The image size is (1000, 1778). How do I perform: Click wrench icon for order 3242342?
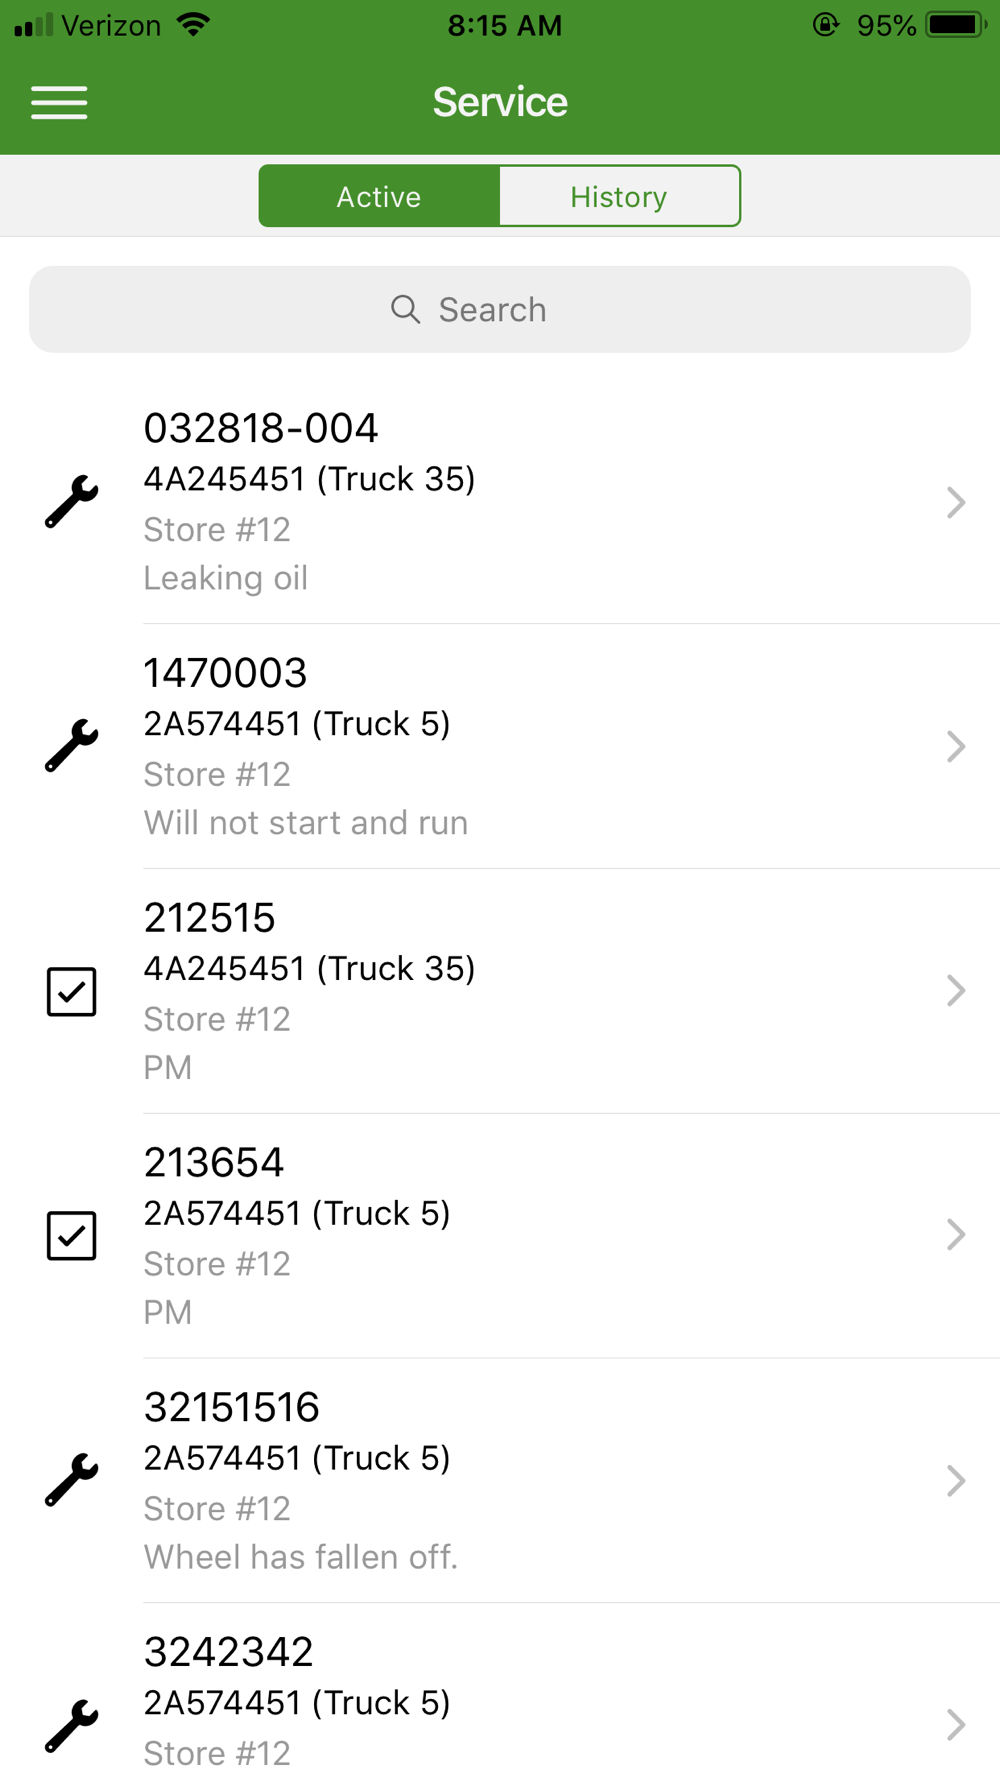click(x=72, y=1725)
